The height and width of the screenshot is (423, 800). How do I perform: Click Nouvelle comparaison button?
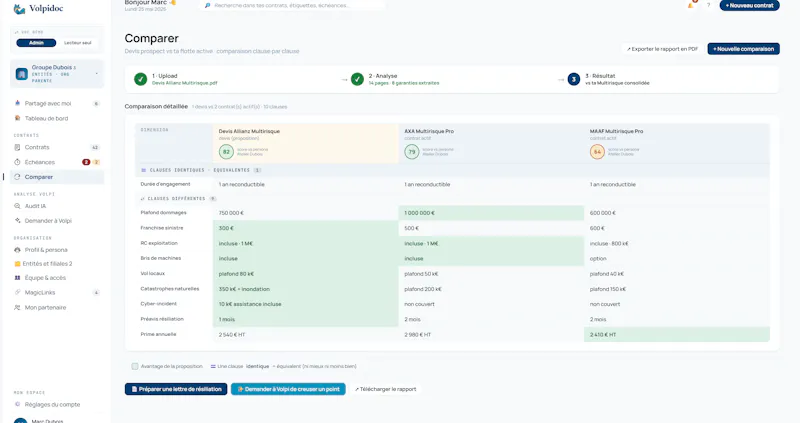point(743,49)
